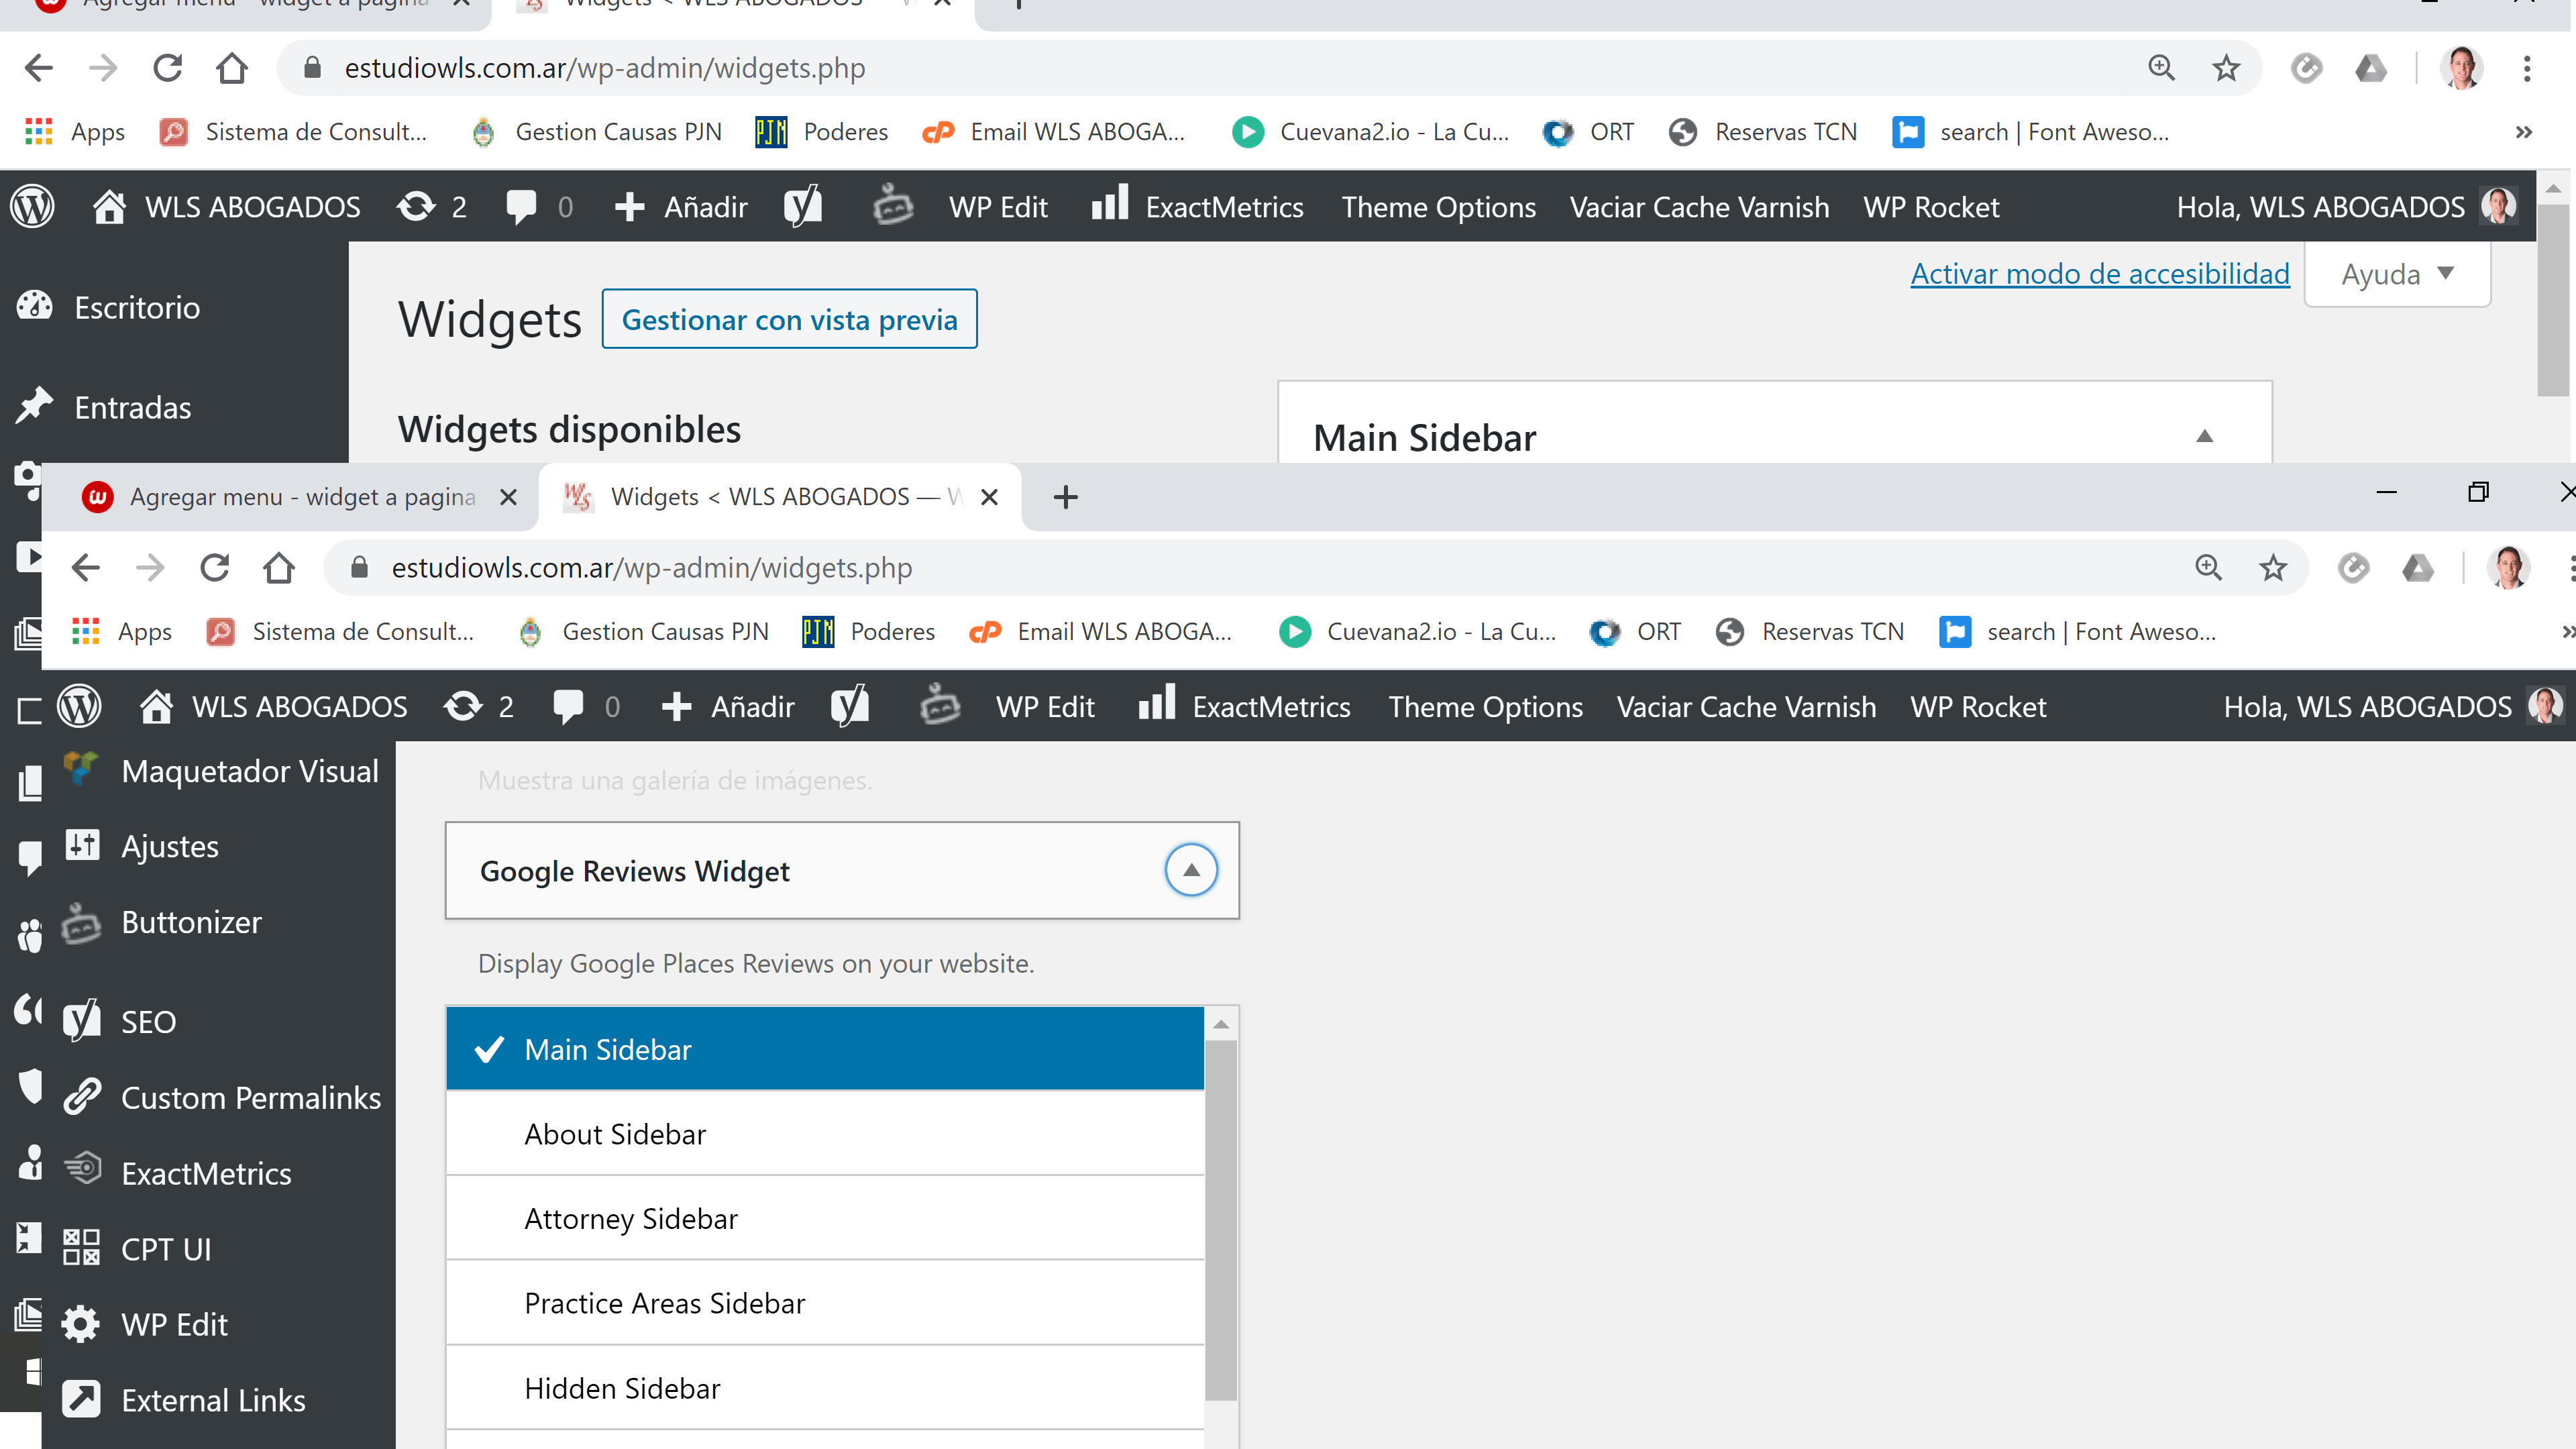The width and height of the screenshot is (2576, 1449).
Task: Bookmark page with star in front window
Action: tap(2273, 568)
